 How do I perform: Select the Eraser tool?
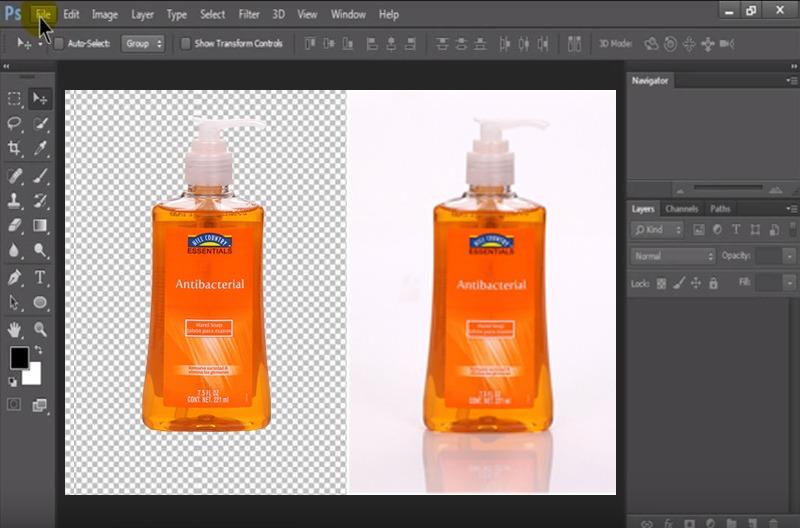(x=14, y=225)
